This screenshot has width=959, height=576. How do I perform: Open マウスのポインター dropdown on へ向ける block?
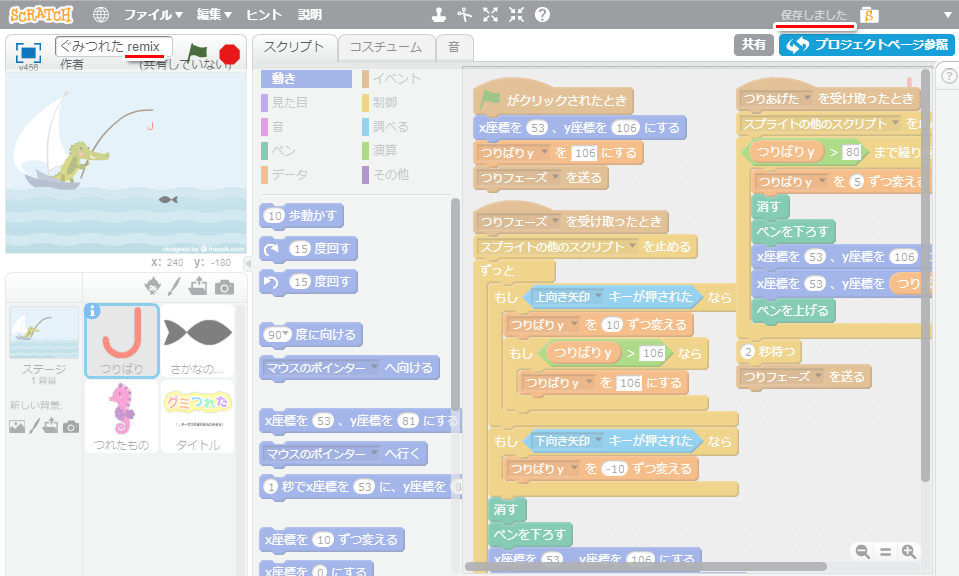pyautogui.click(x=372, y=367)
